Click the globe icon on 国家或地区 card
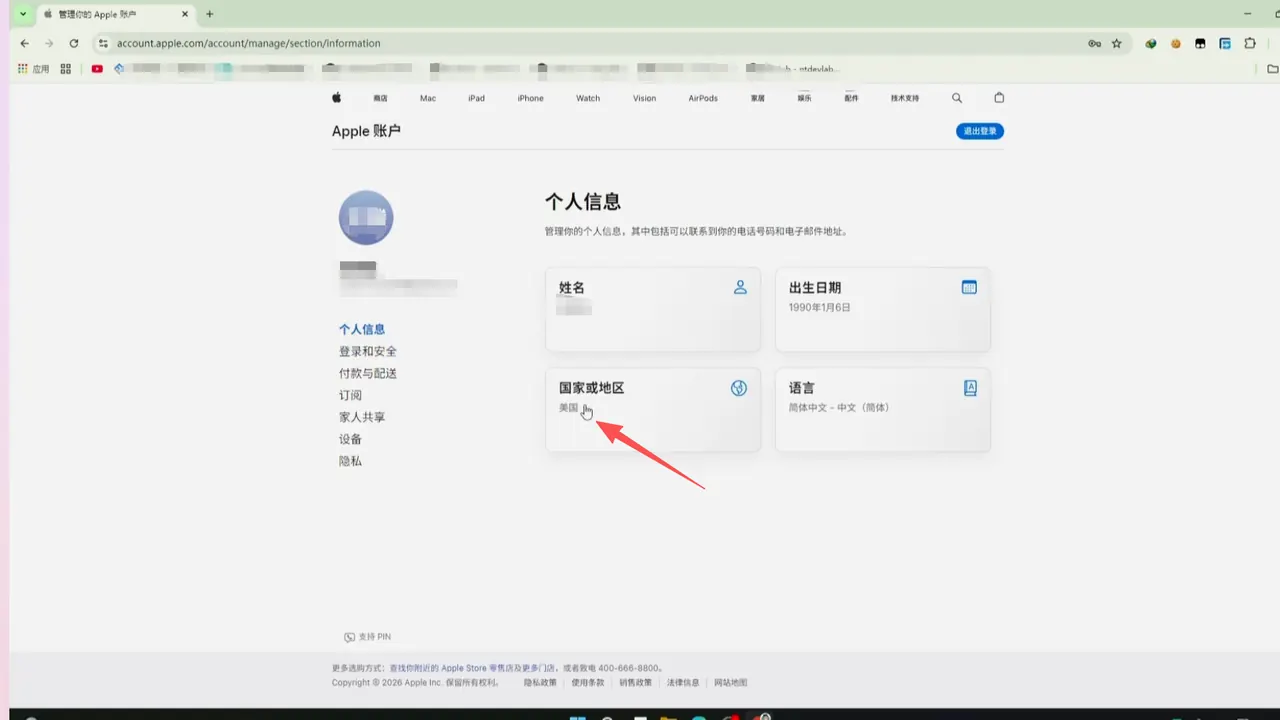1280x720 pixels. pyautogui.click(x=739, y=388)
